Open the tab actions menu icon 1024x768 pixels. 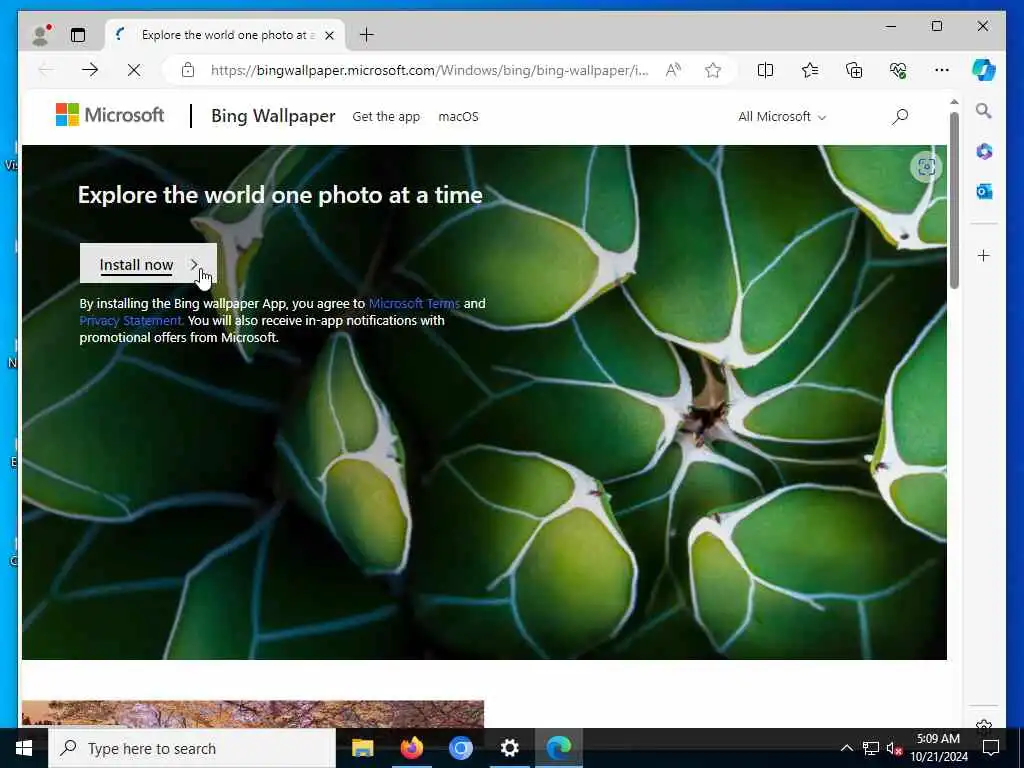click(78, 35)
